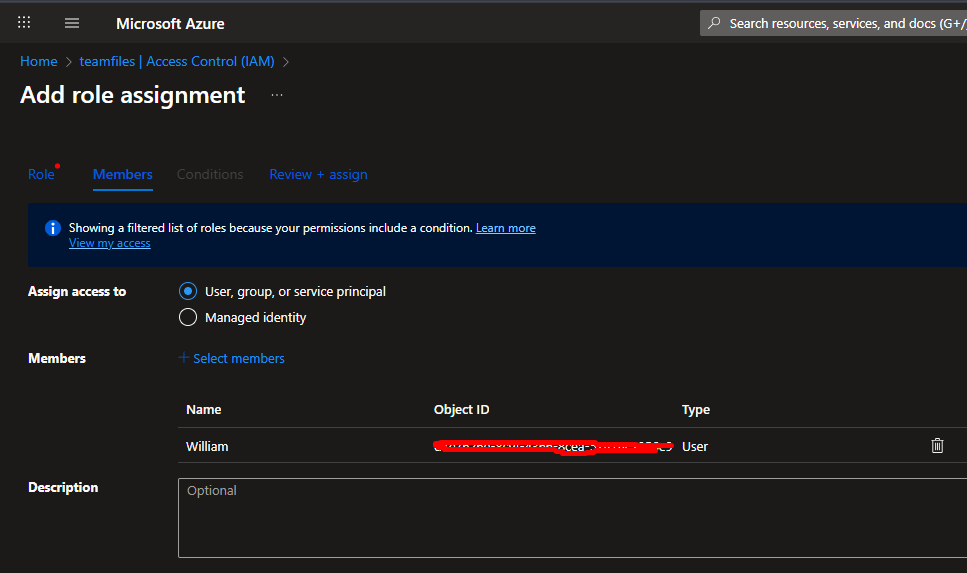The image size is (967, 573).
Task: Open the hamburger portal menu
Action: coord(72,23)
